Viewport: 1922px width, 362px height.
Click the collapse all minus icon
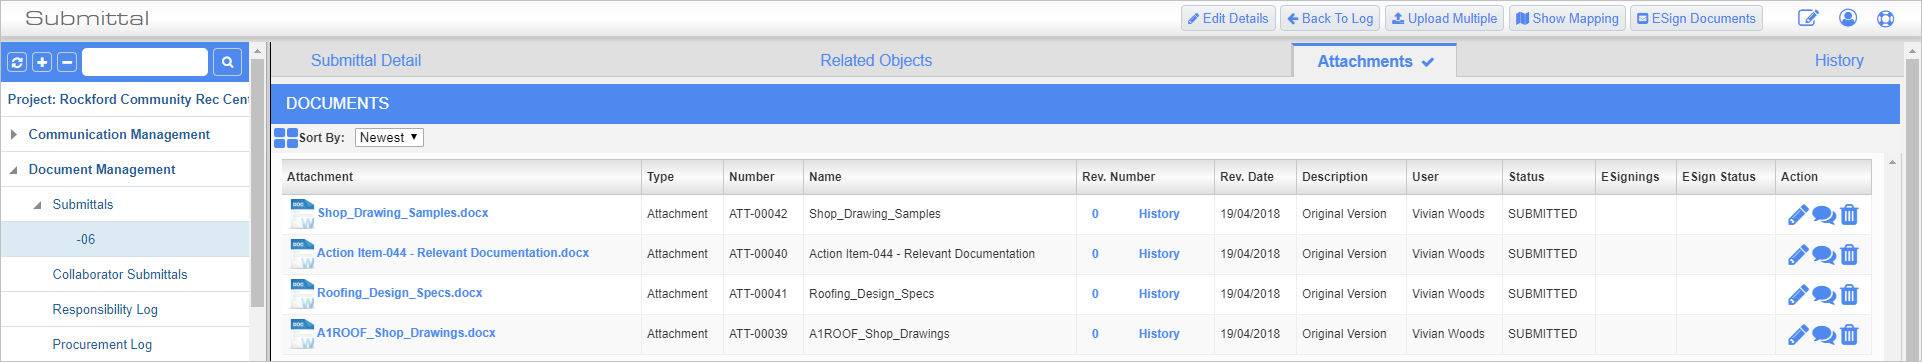point(67,62)
